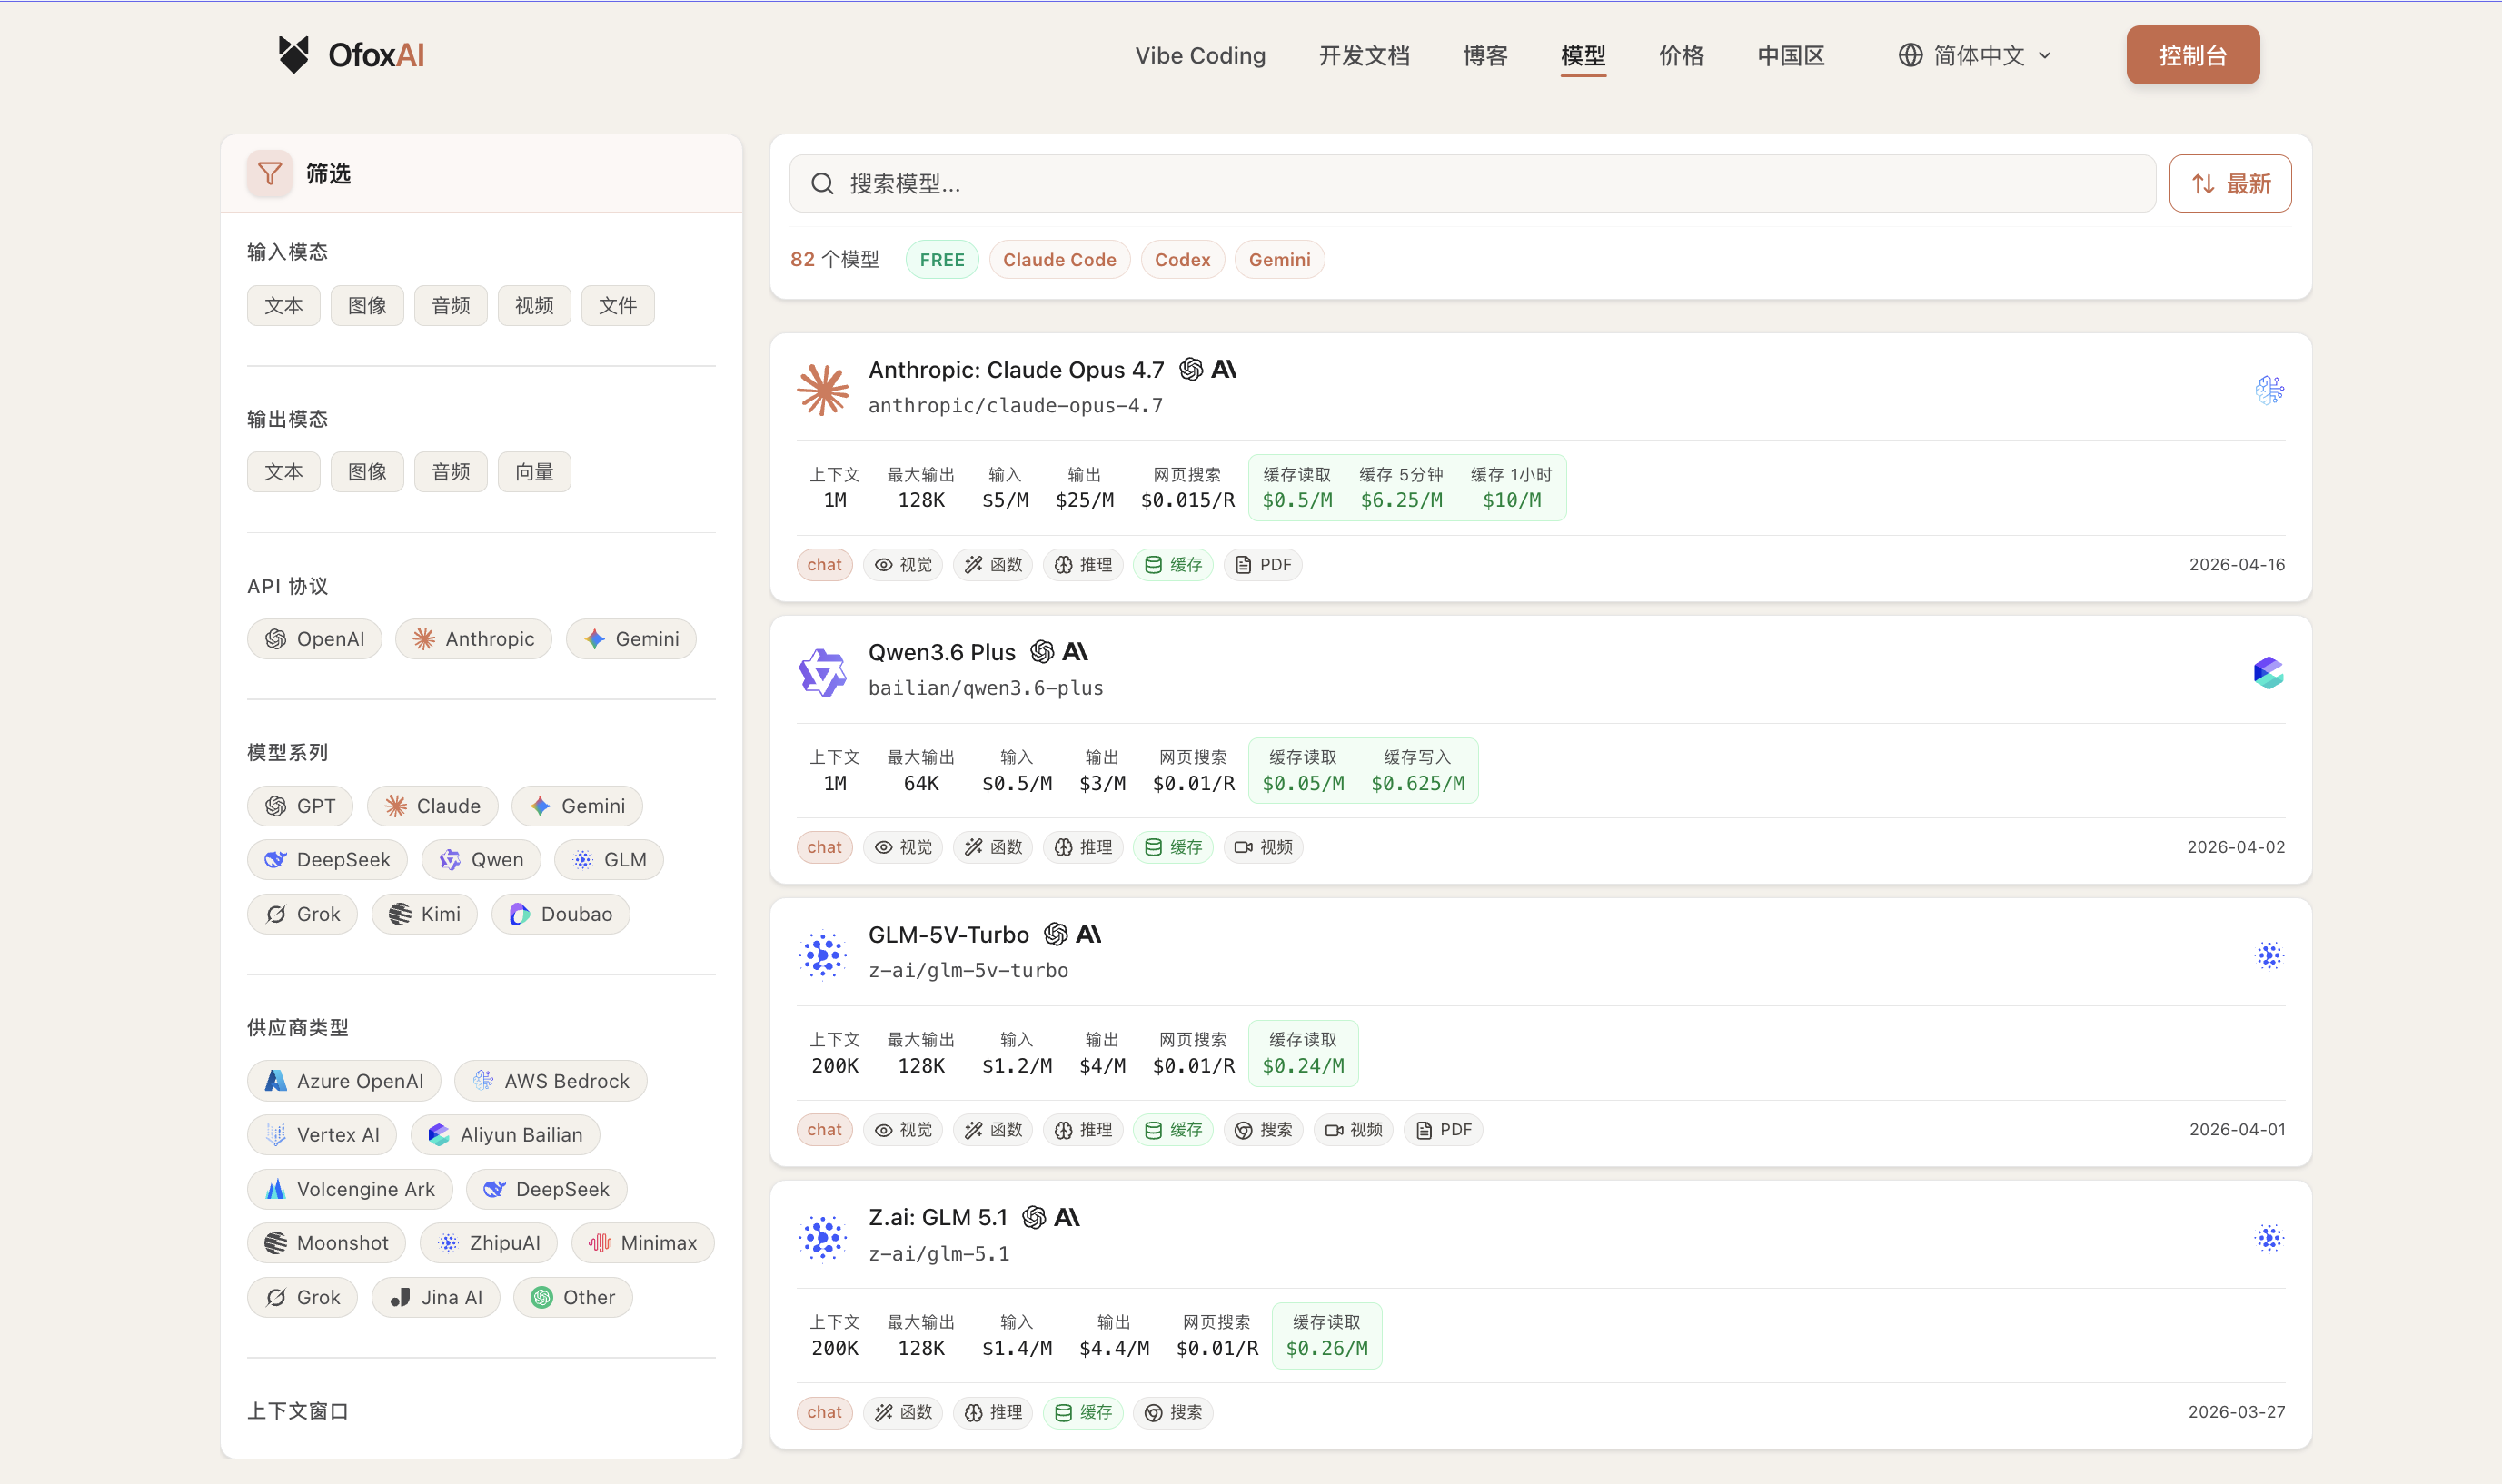Click the globe language icon

tap(1910, 55)
